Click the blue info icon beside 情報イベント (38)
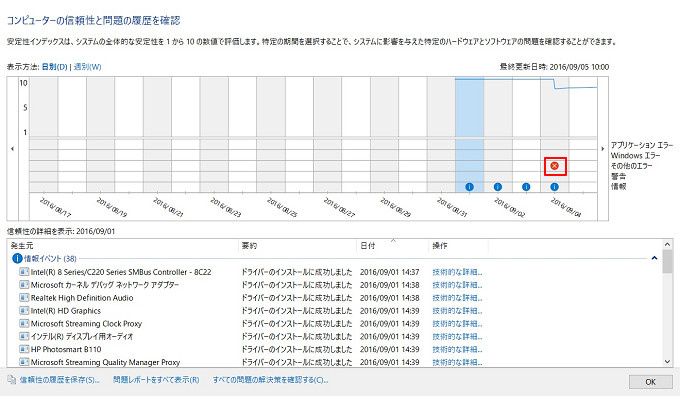Image resolution: width=680 pixels, height=396 pixels. click(17, 259)
